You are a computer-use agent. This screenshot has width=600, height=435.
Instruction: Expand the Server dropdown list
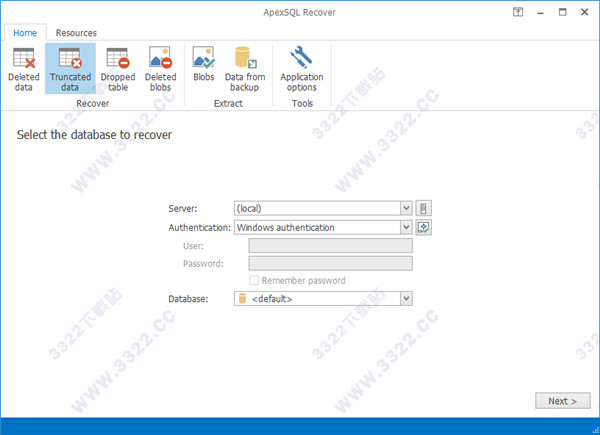(x=406, y=209)
